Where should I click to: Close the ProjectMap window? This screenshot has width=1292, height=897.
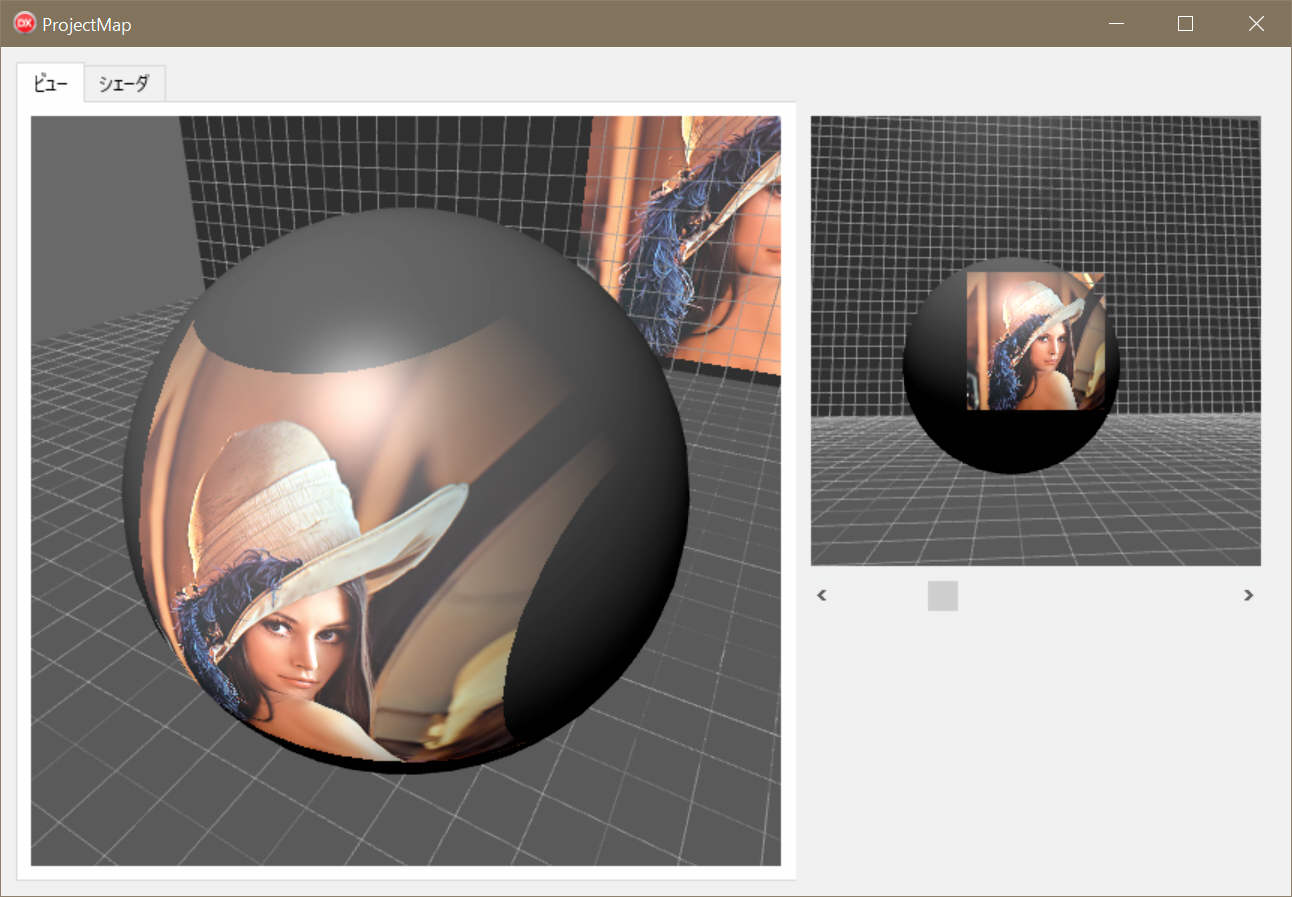click(x=1256, y=24)
